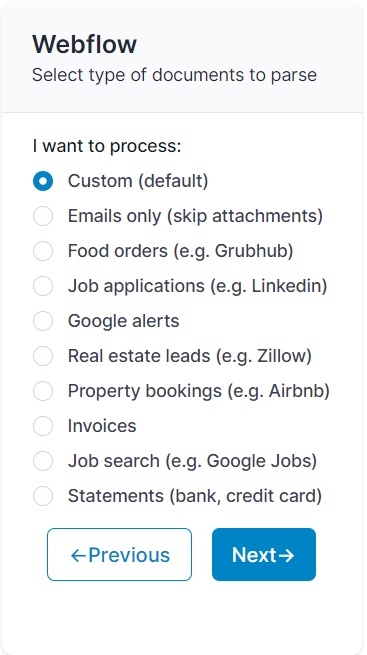The height and width of the screenshot is (655, 367).
Task: Select the Google alerts radio button
Action: click(x=43, y=321)
